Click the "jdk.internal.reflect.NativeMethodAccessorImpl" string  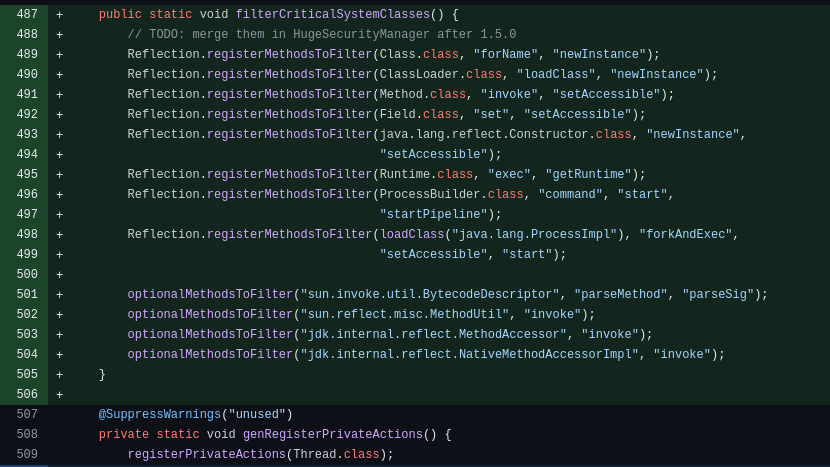(x=470, y=354)
